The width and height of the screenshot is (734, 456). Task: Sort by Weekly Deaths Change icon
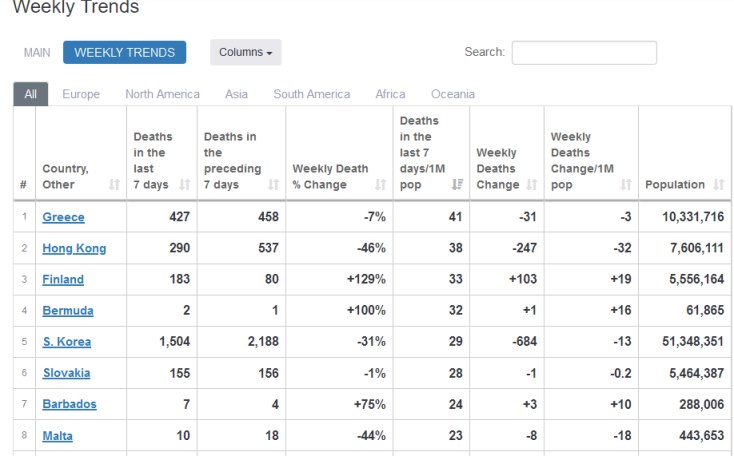tap(531, 185)
